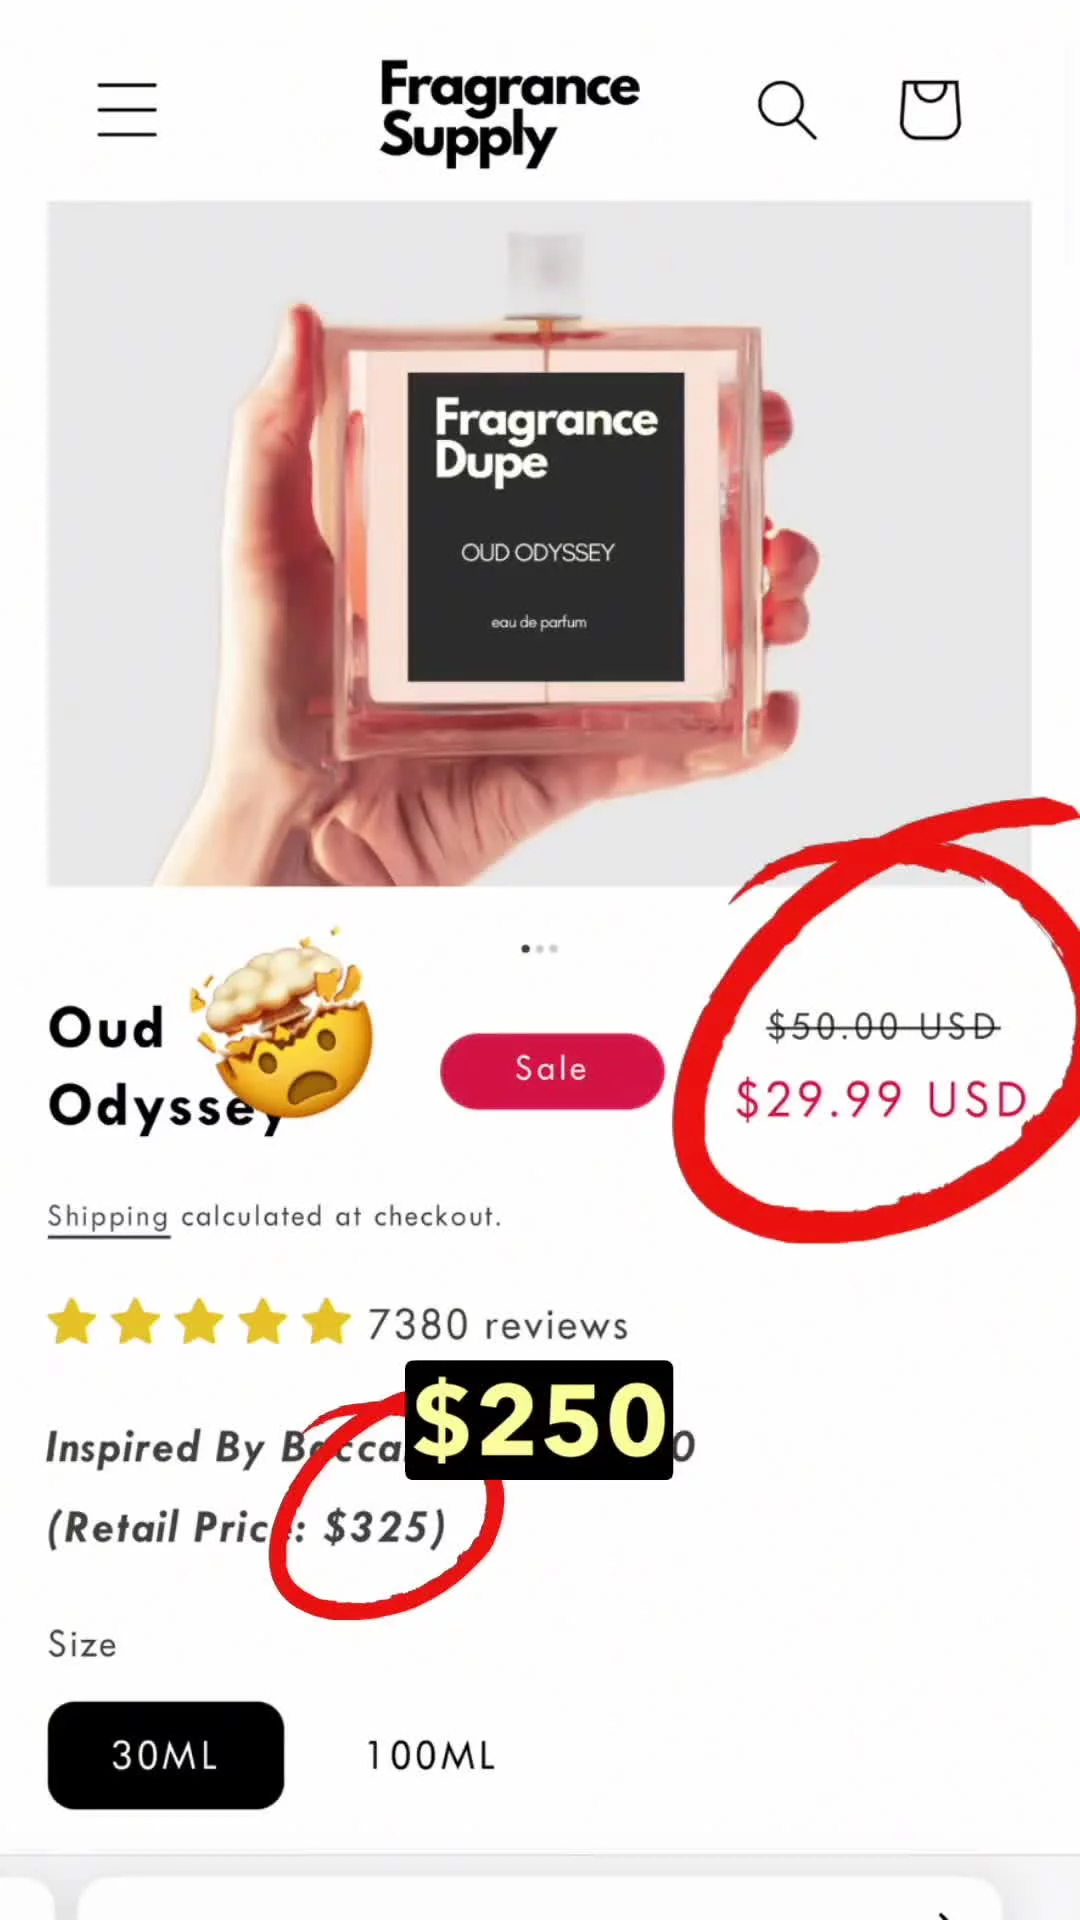This screenshot has height=1920, width=1080.
Task: Select the 100ML size option
Action: tap(431, 1756)
